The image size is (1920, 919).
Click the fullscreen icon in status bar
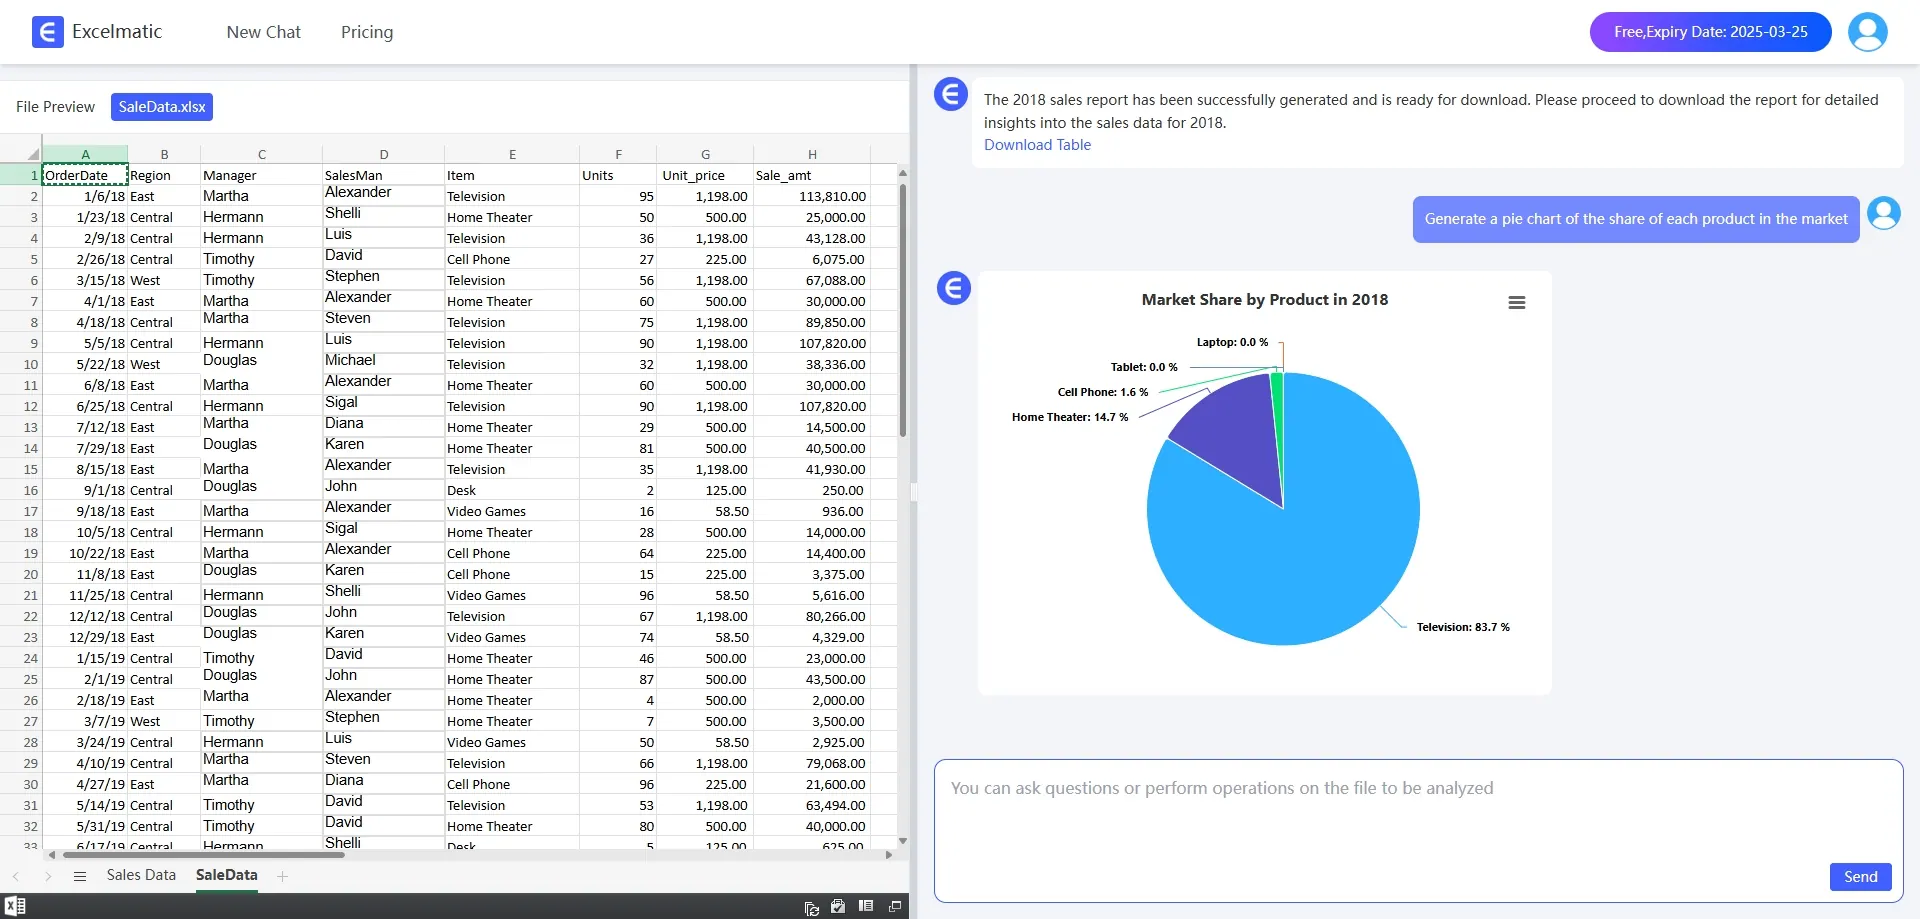pos(895,906)
